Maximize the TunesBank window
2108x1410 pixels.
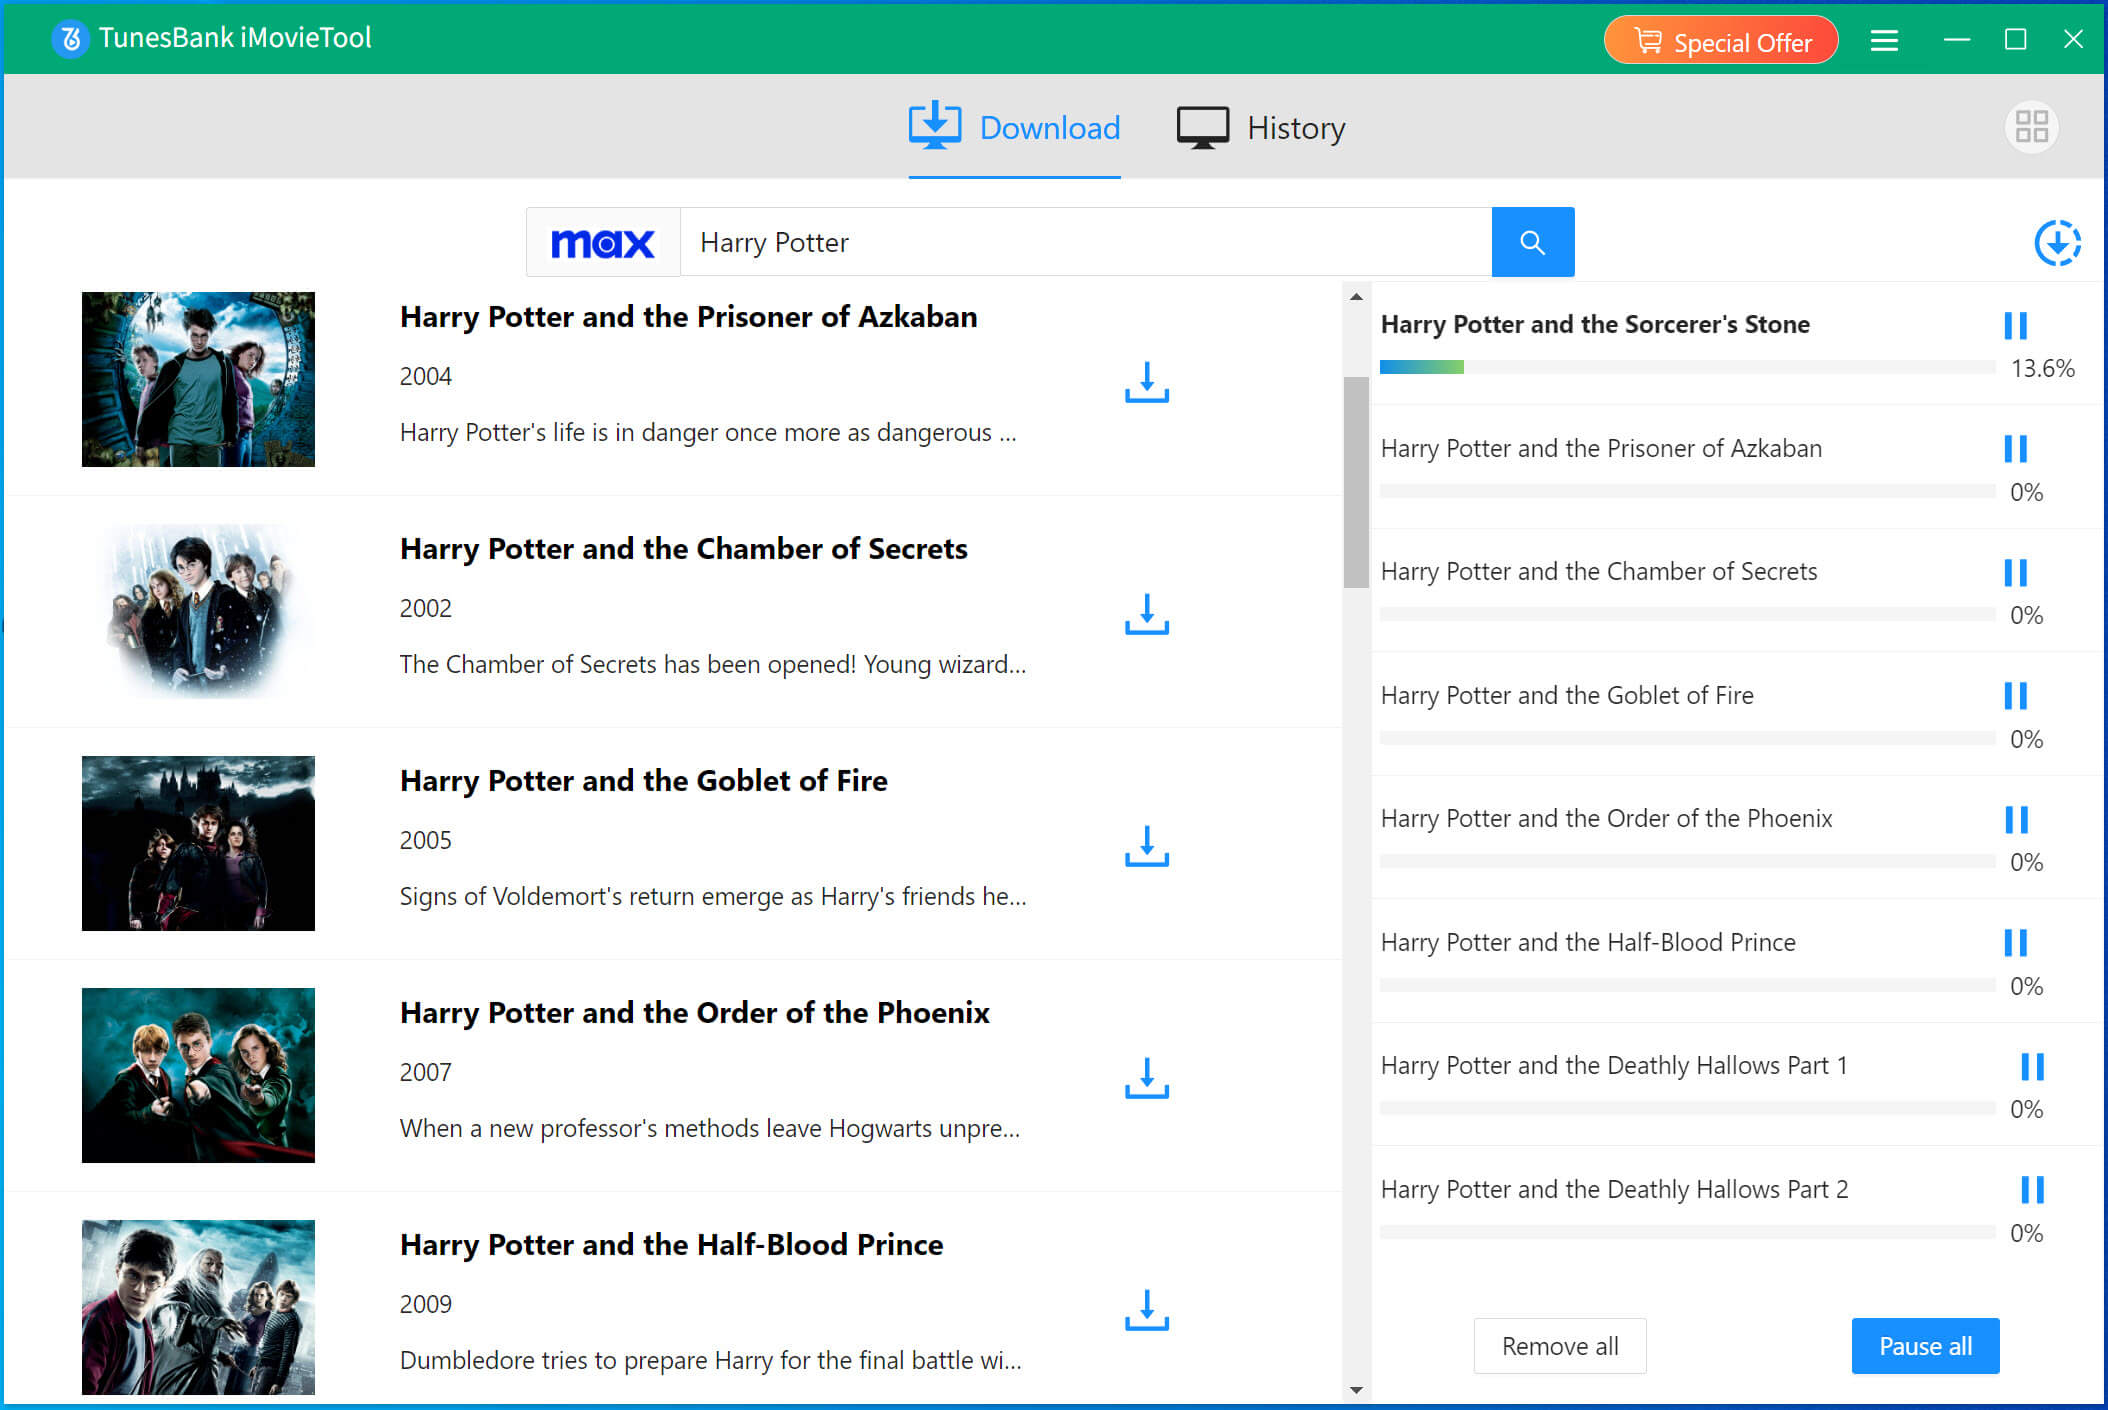pos(2015,39)
